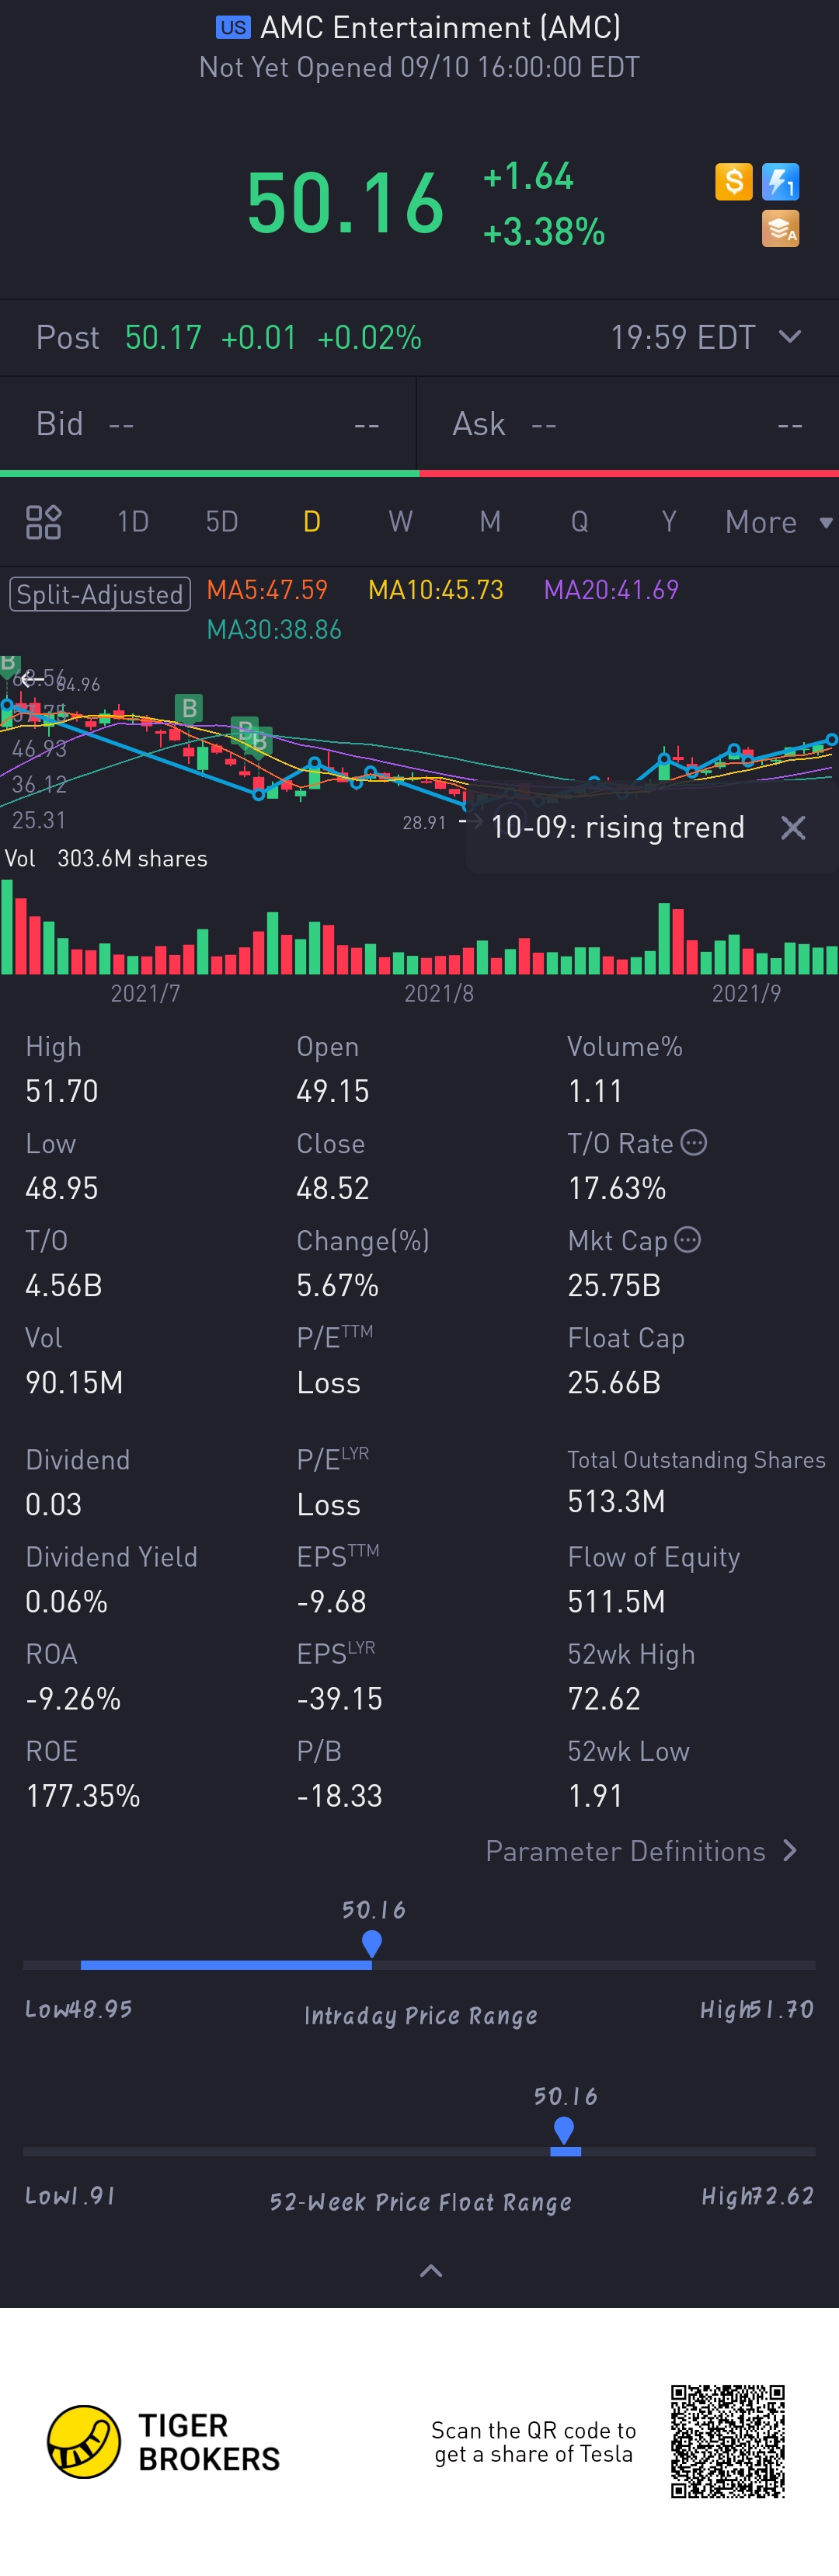Tap the Dividend Yield value 0.06%
The width and height of the screenshot is (839, 2576).
pos(66,1601)
